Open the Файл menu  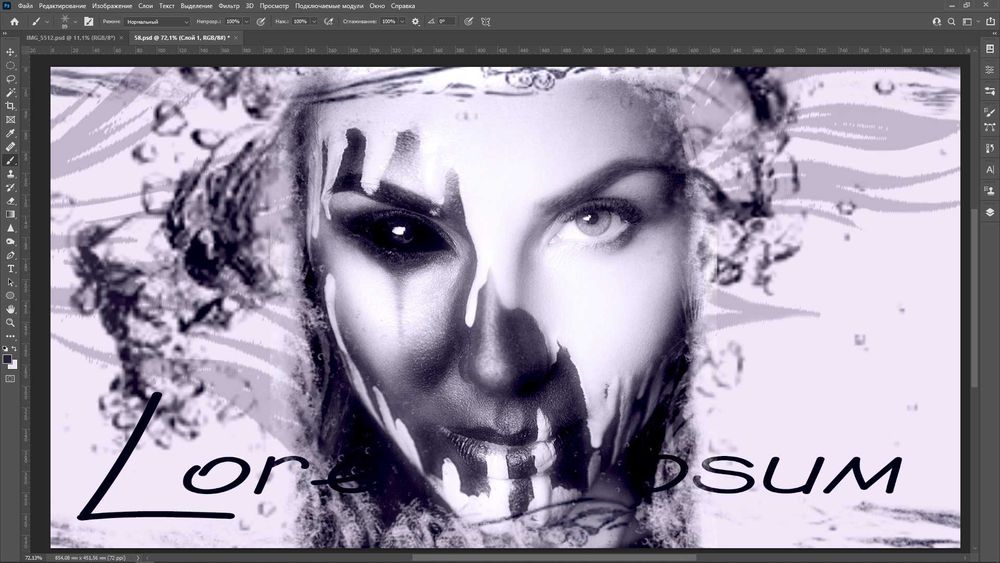(26, 6)
